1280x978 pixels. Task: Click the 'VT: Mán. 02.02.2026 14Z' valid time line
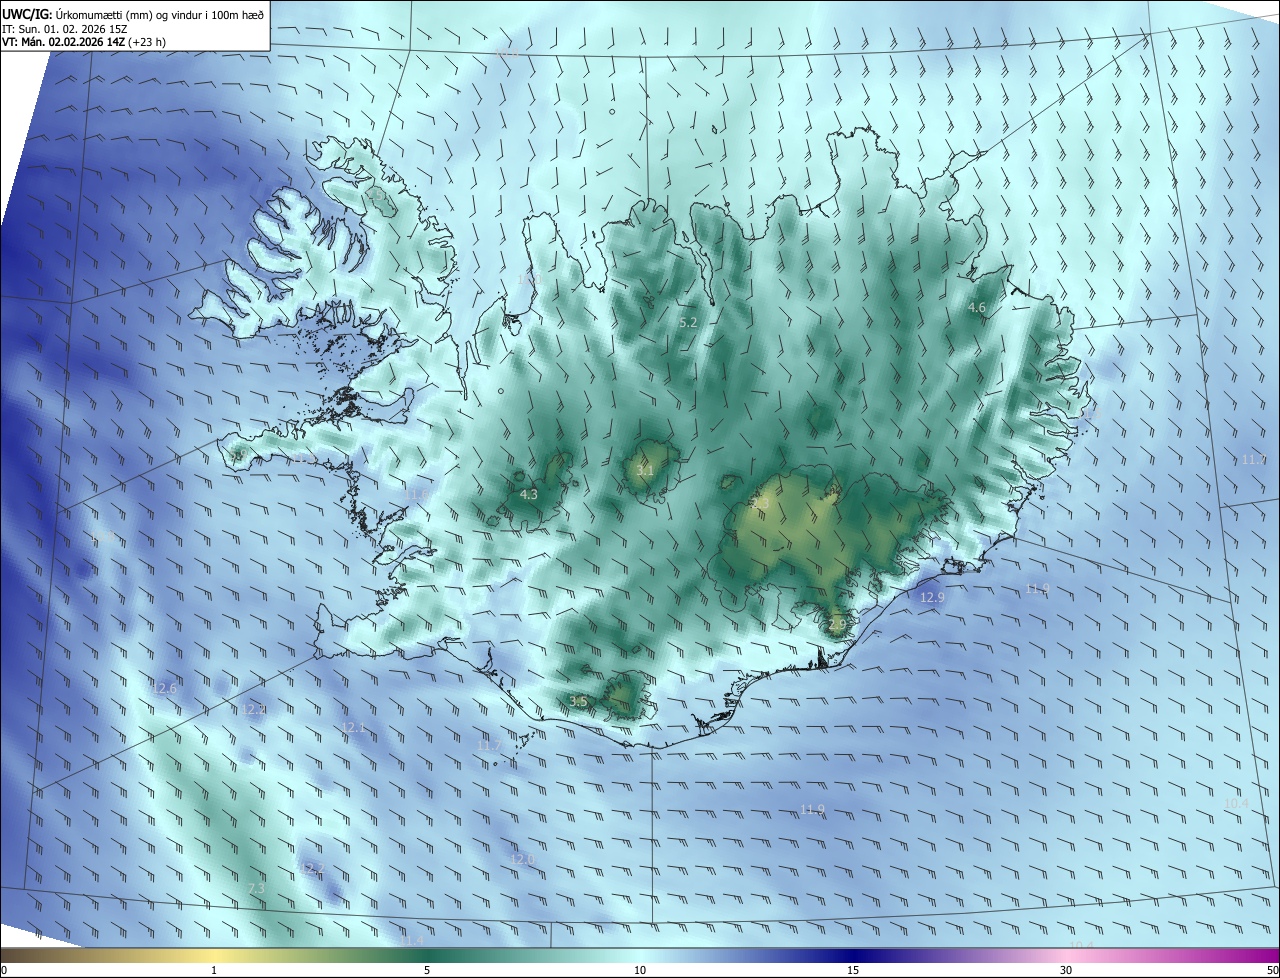pos(82,43)
